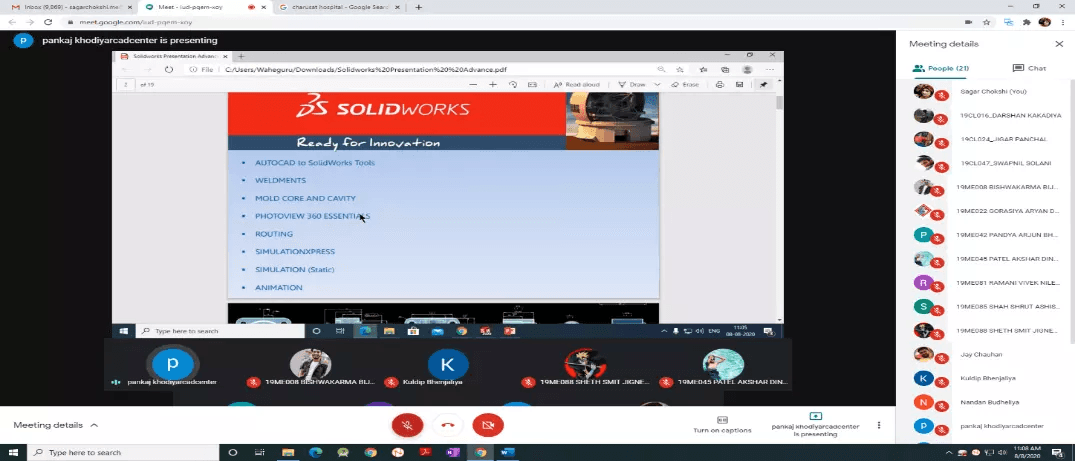
Task: Open File Explorer from the local taskbar
Action: 288,453
